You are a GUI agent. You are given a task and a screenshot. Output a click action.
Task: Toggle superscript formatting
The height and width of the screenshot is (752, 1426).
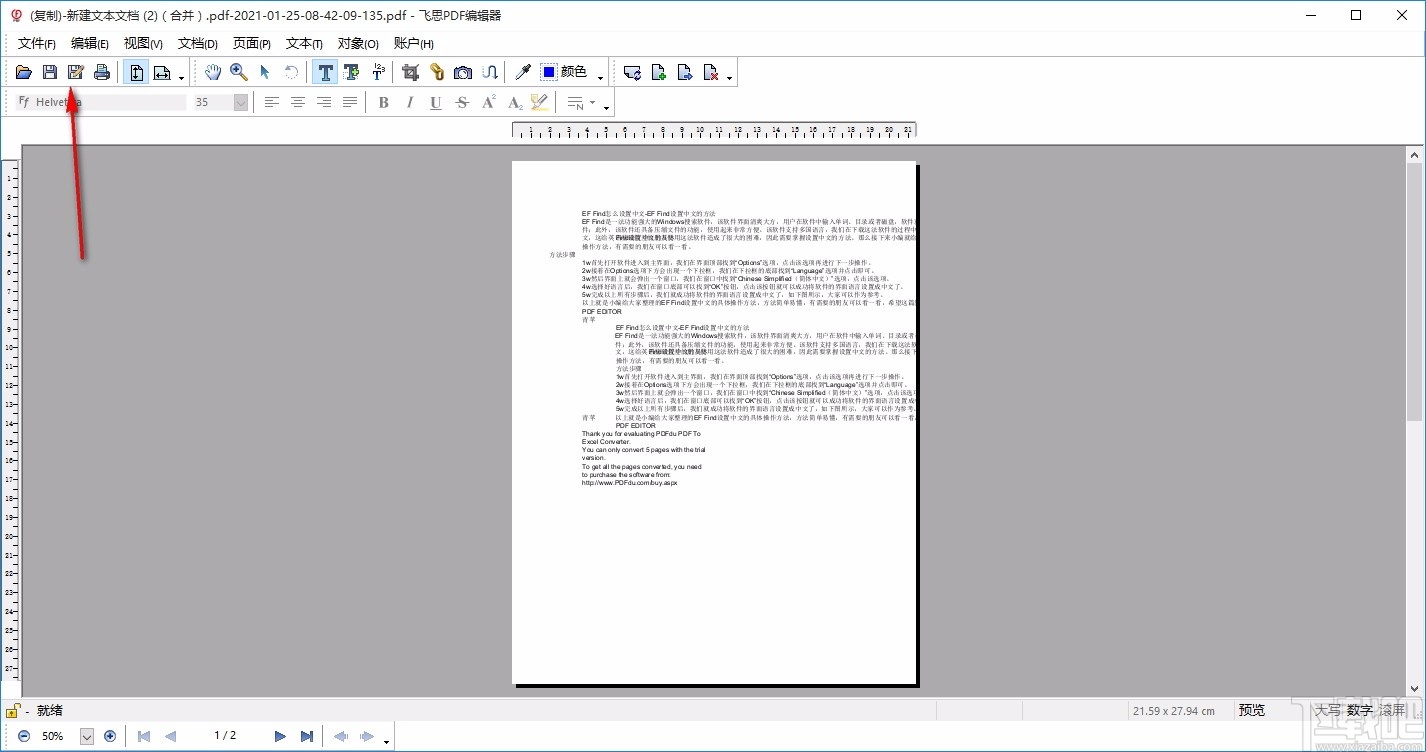[488, 102]
